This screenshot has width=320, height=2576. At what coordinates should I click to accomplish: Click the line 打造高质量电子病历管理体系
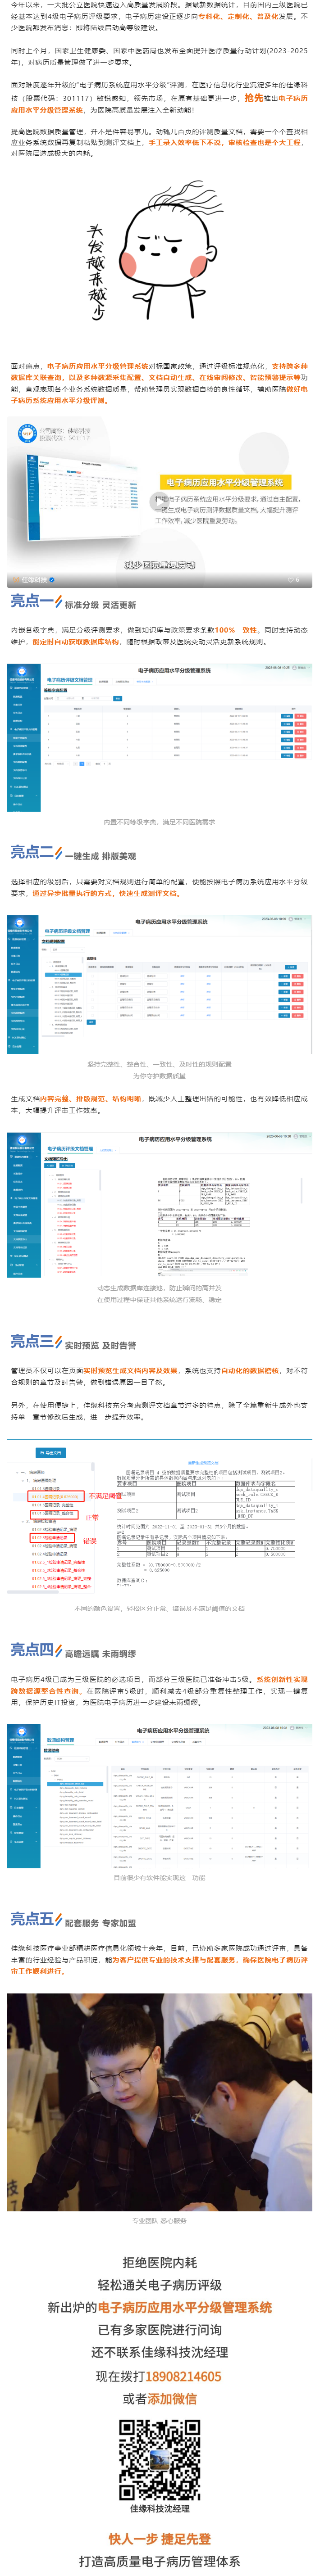click(x=160, y=2561)
